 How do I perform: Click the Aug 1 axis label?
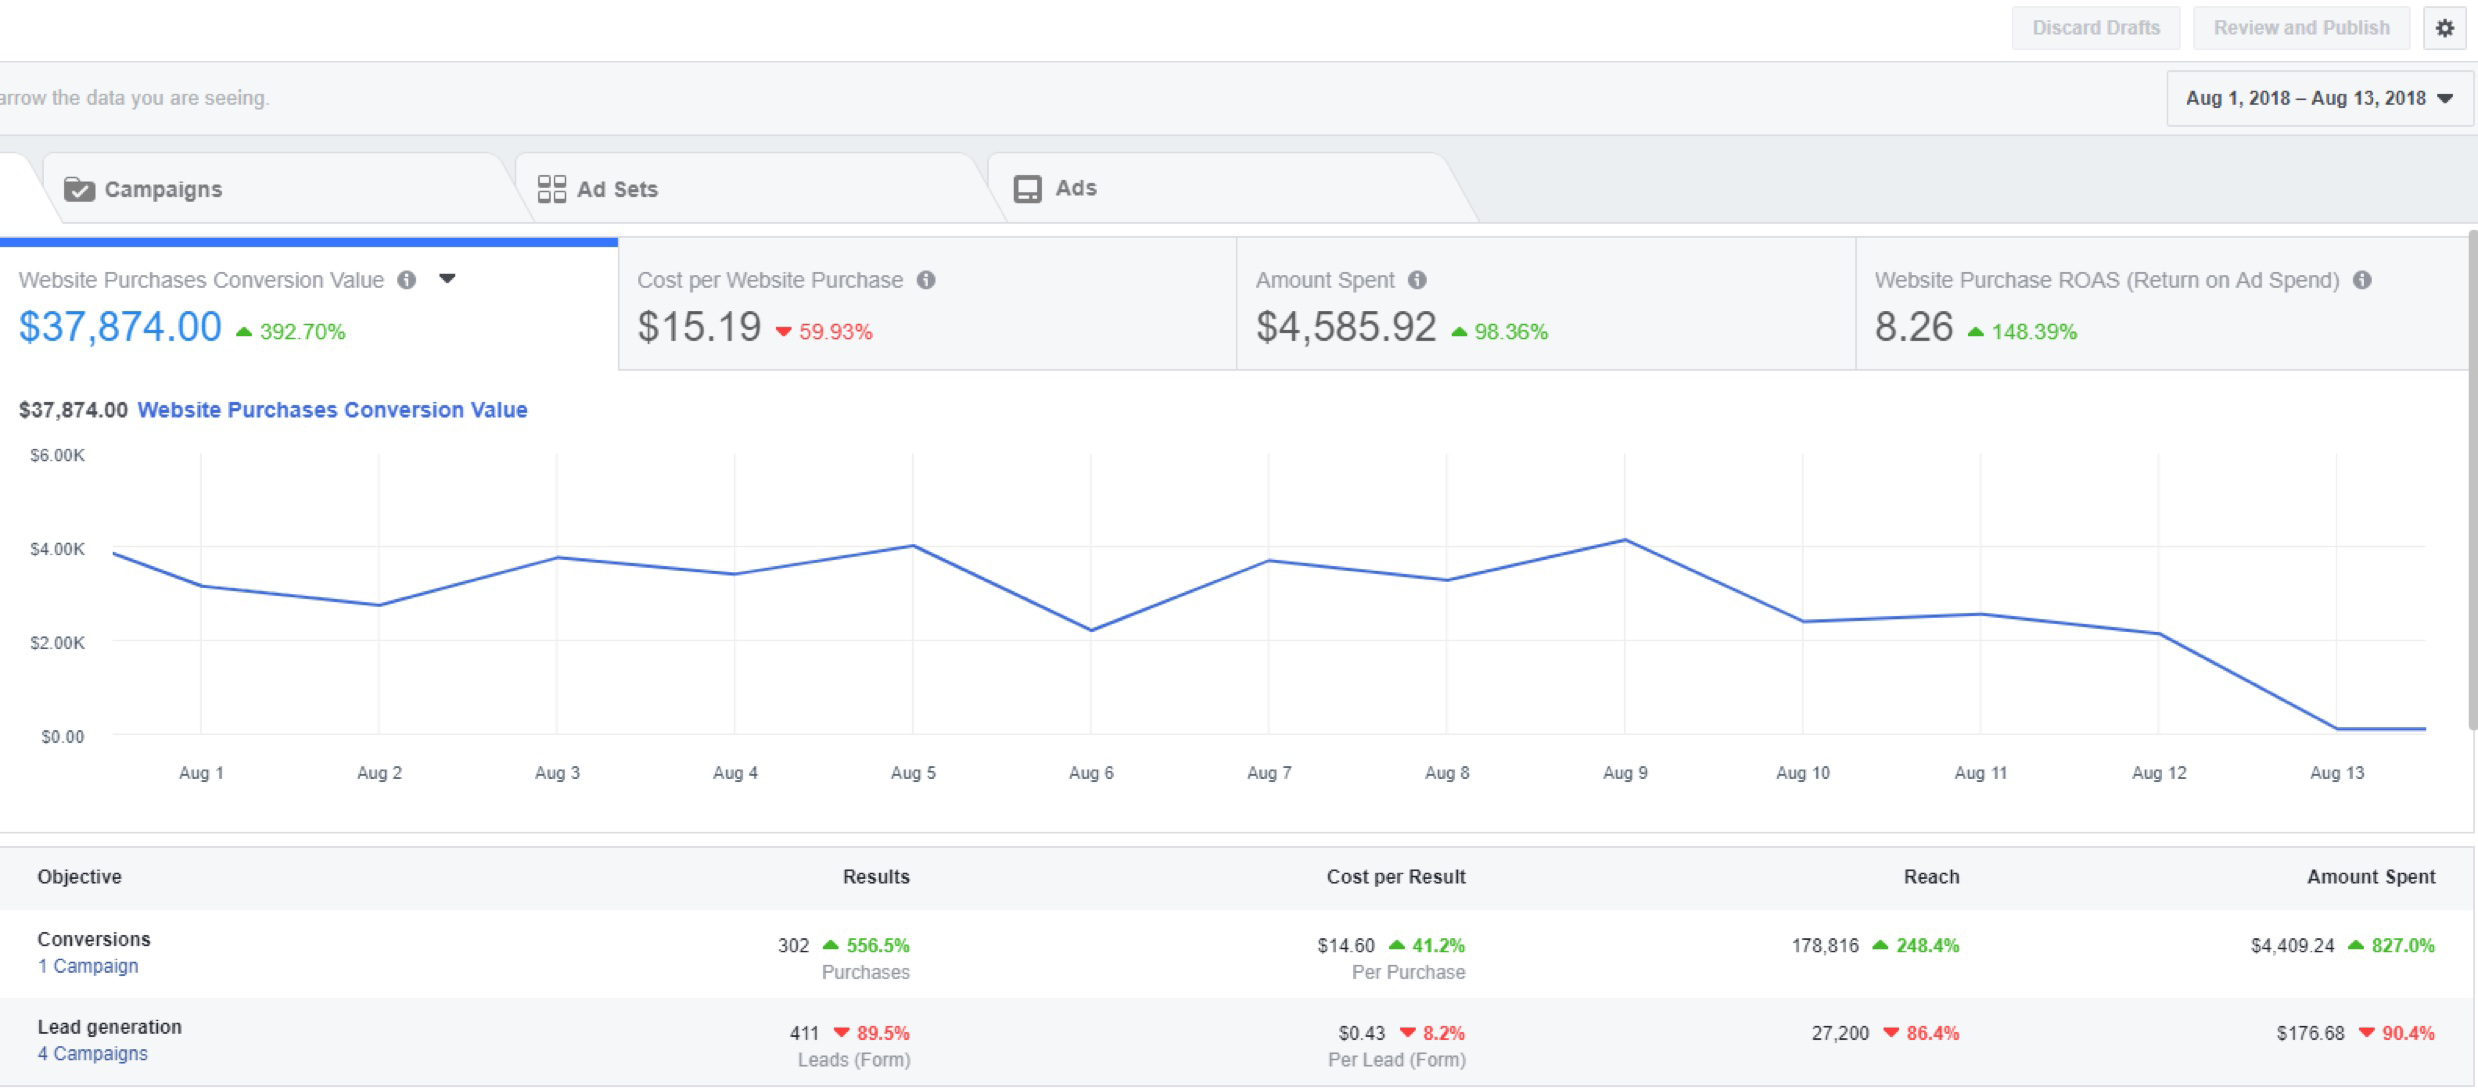coord(201,773)
